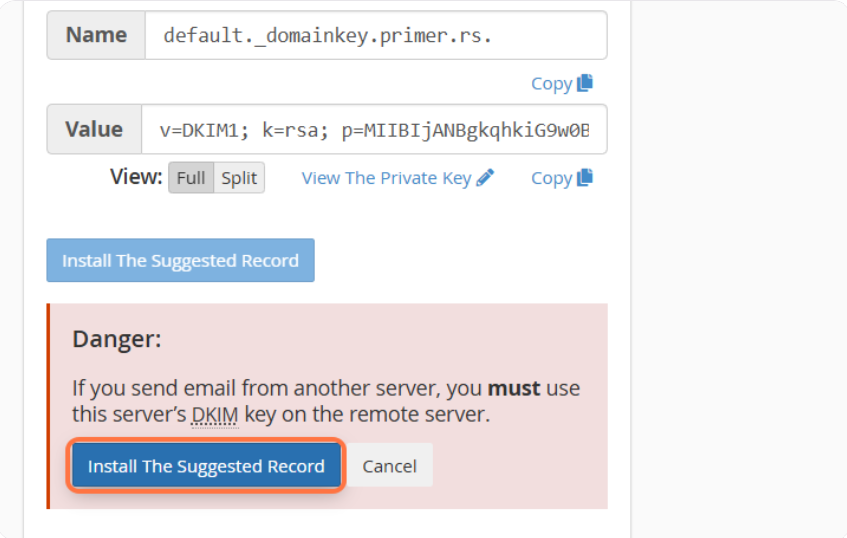Click inside the default._domainkey.primer.rs. name field
This screenshot has height=538, width=847.
pos(375,36)
